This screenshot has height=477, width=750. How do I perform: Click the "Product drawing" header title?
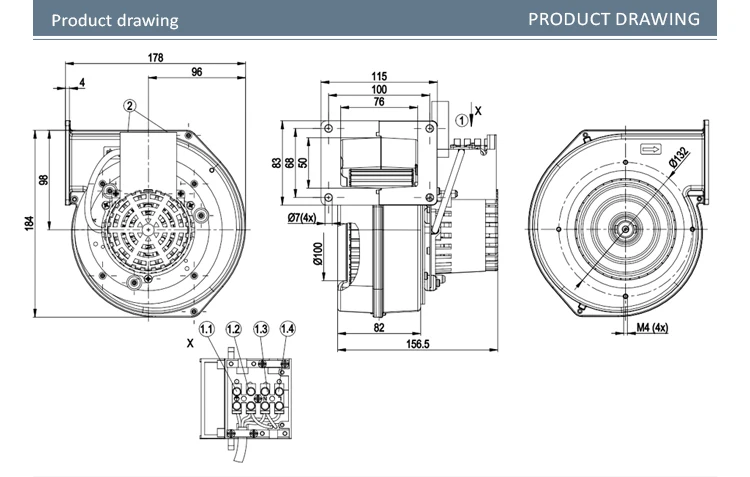pos(115,20)
